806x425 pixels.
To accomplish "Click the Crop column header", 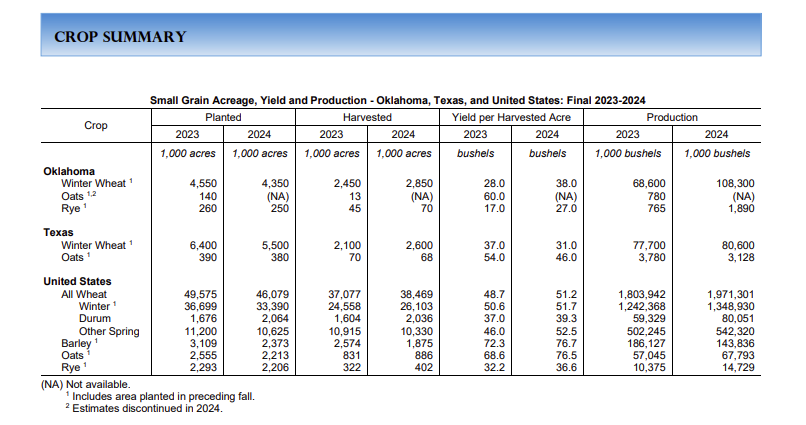I will 96,126.
